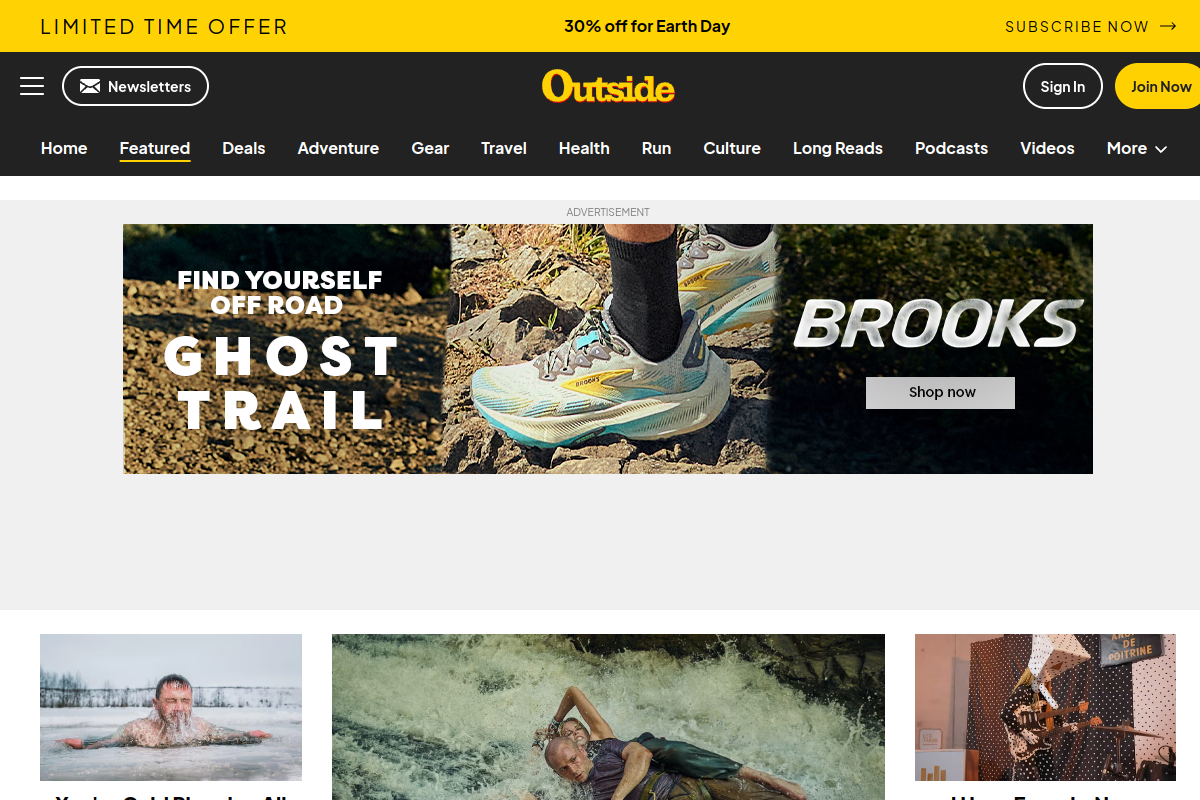Expand the More dropdown chevron
This screenshot has height=800, width=1200.
(x=1161, y=149)
